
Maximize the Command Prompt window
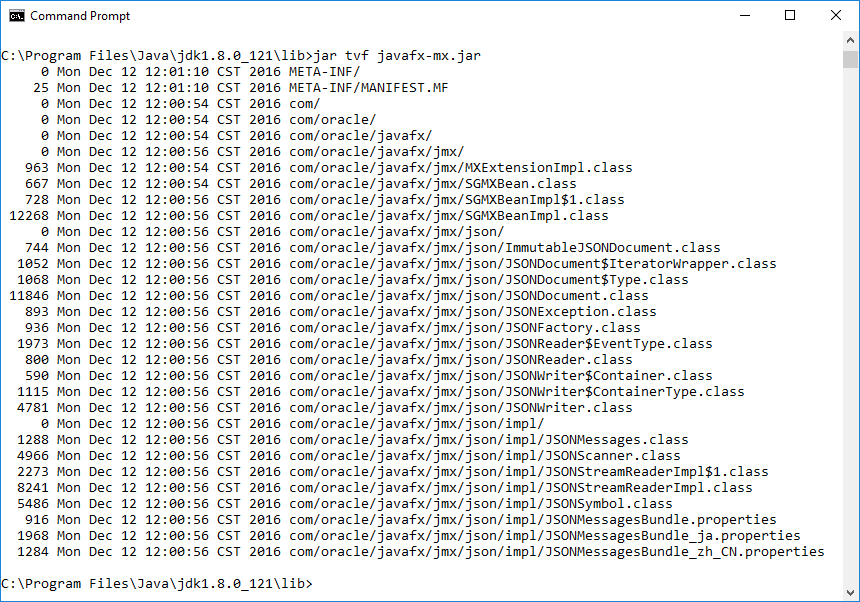[790, 16]
